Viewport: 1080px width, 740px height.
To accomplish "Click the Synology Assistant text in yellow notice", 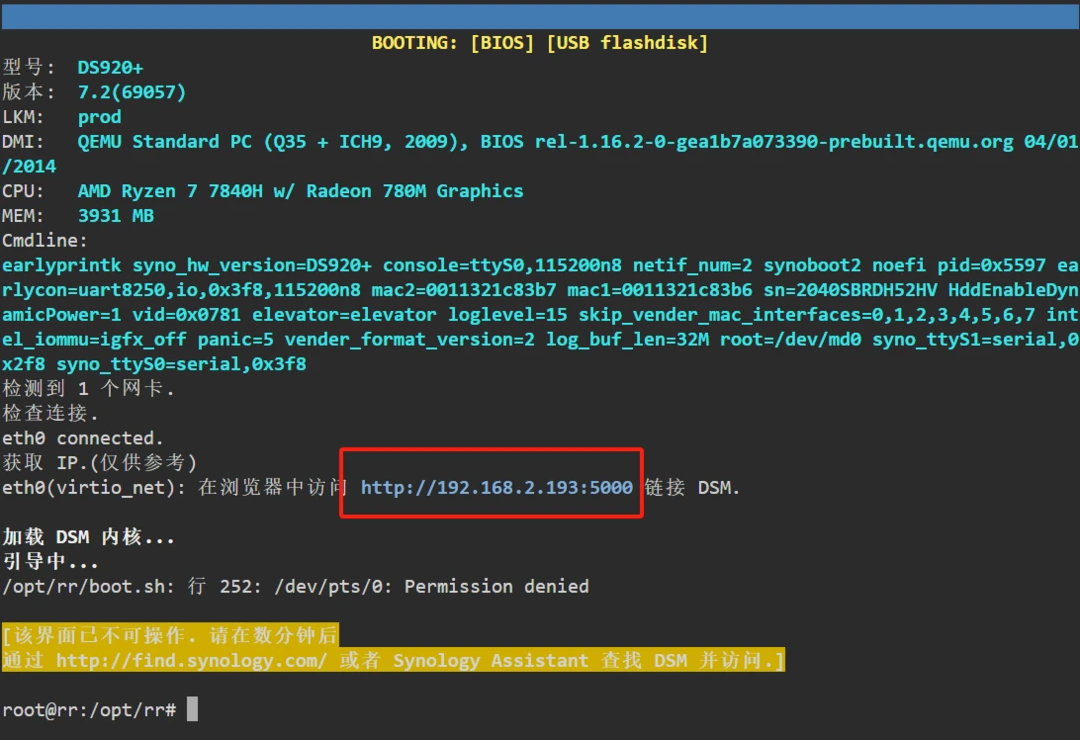I will tap(490, 660).
